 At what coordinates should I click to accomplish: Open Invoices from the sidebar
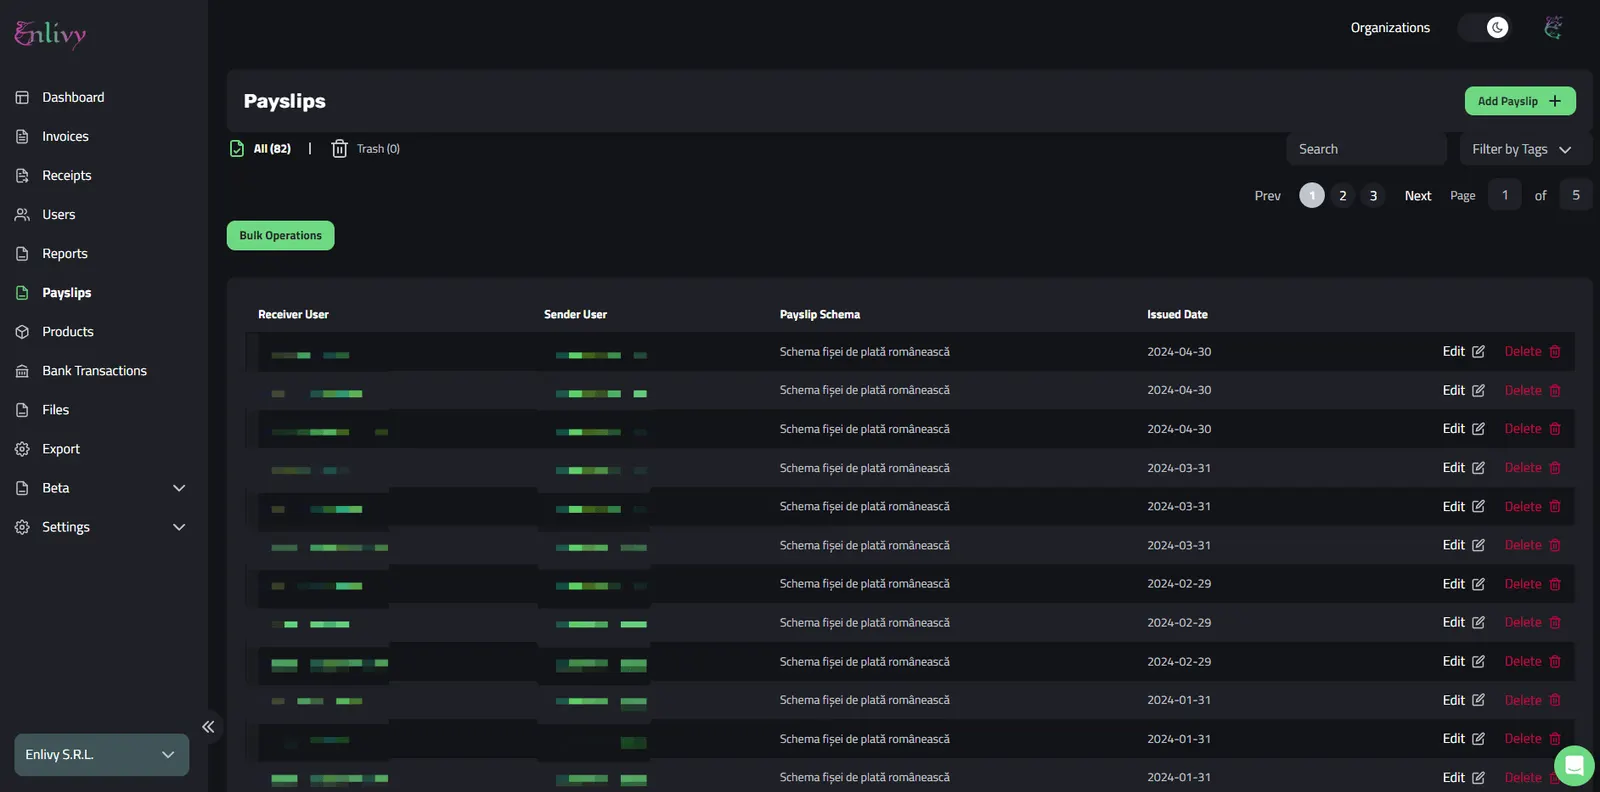(65, 136)
